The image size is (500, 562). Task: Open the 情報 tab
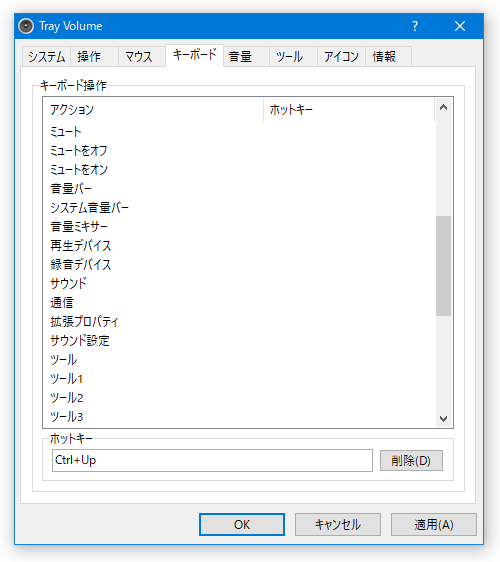389,57
